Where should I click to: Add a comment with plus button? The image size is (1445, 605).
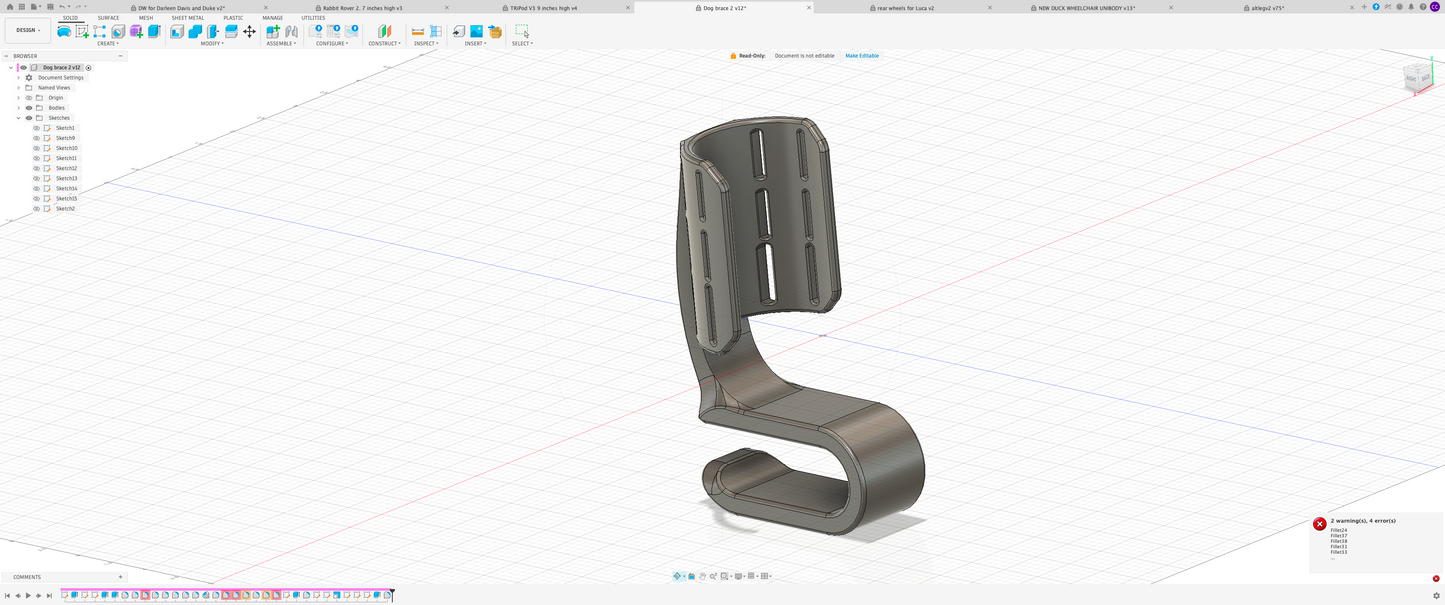(120, 577)
